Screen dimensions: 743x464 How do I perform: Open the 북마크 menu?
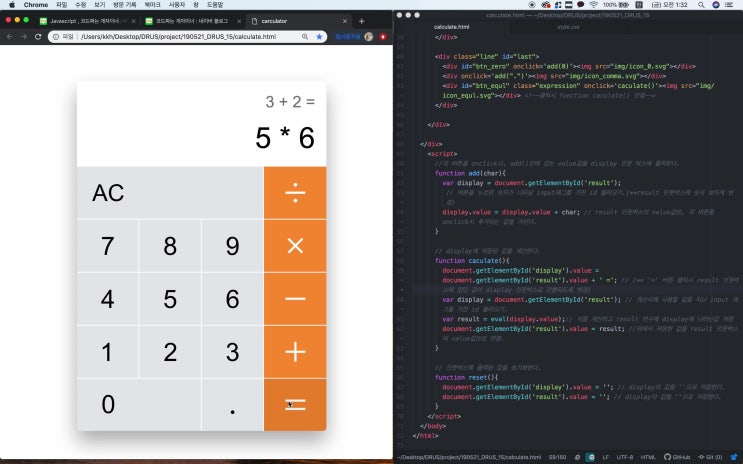[153, 5]
